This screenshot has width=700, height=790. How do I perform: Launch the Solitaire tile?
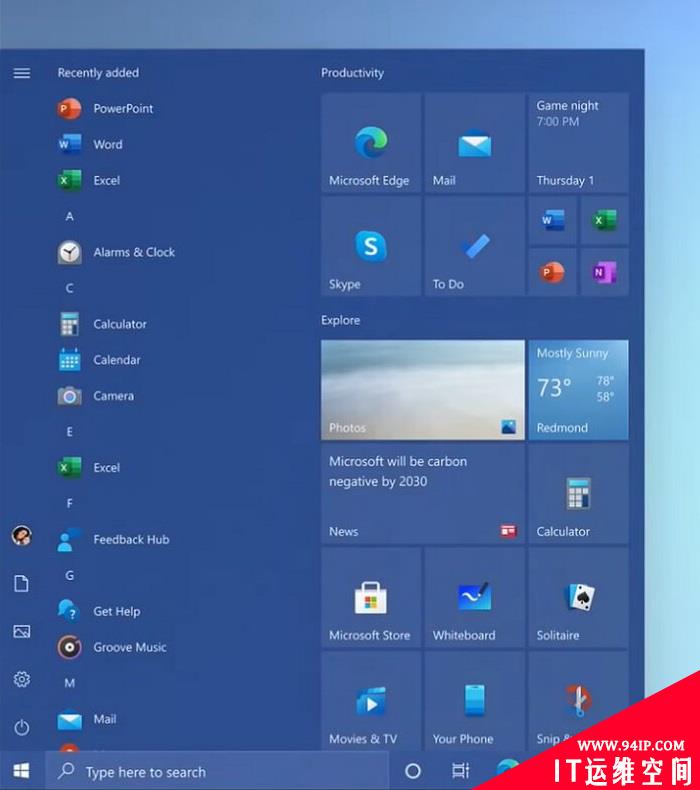578,598
